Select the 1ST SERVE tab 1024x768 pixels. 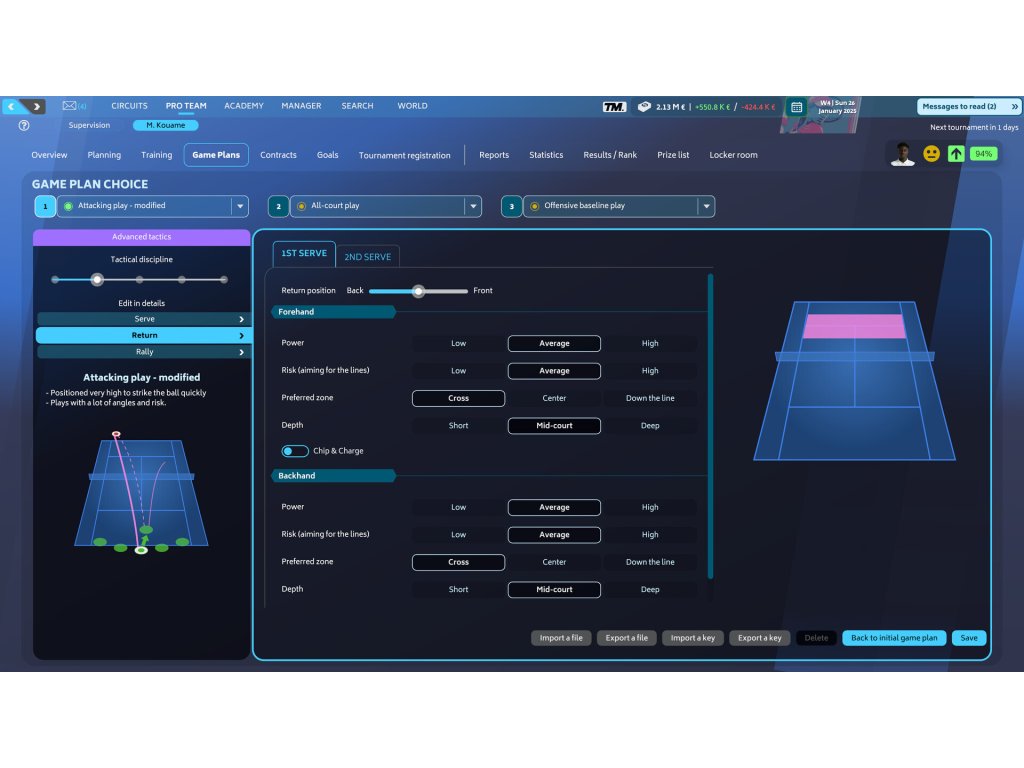(304, 253)
